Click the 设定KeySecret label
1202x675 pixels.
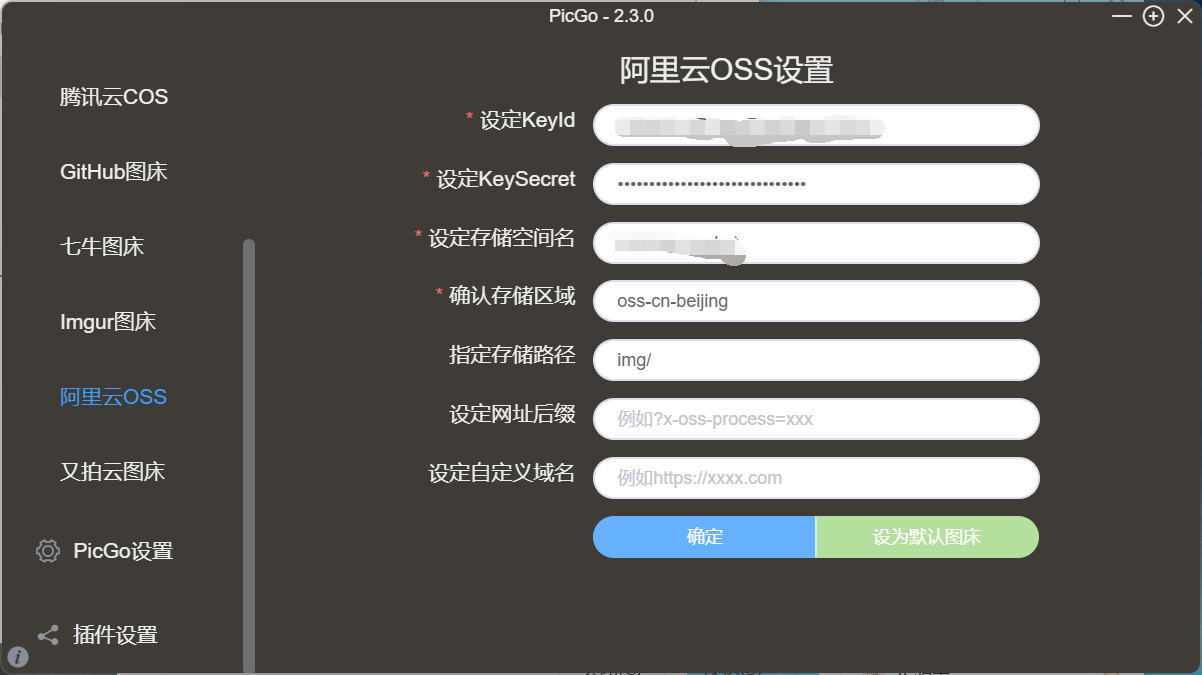(x=506, y=180)
